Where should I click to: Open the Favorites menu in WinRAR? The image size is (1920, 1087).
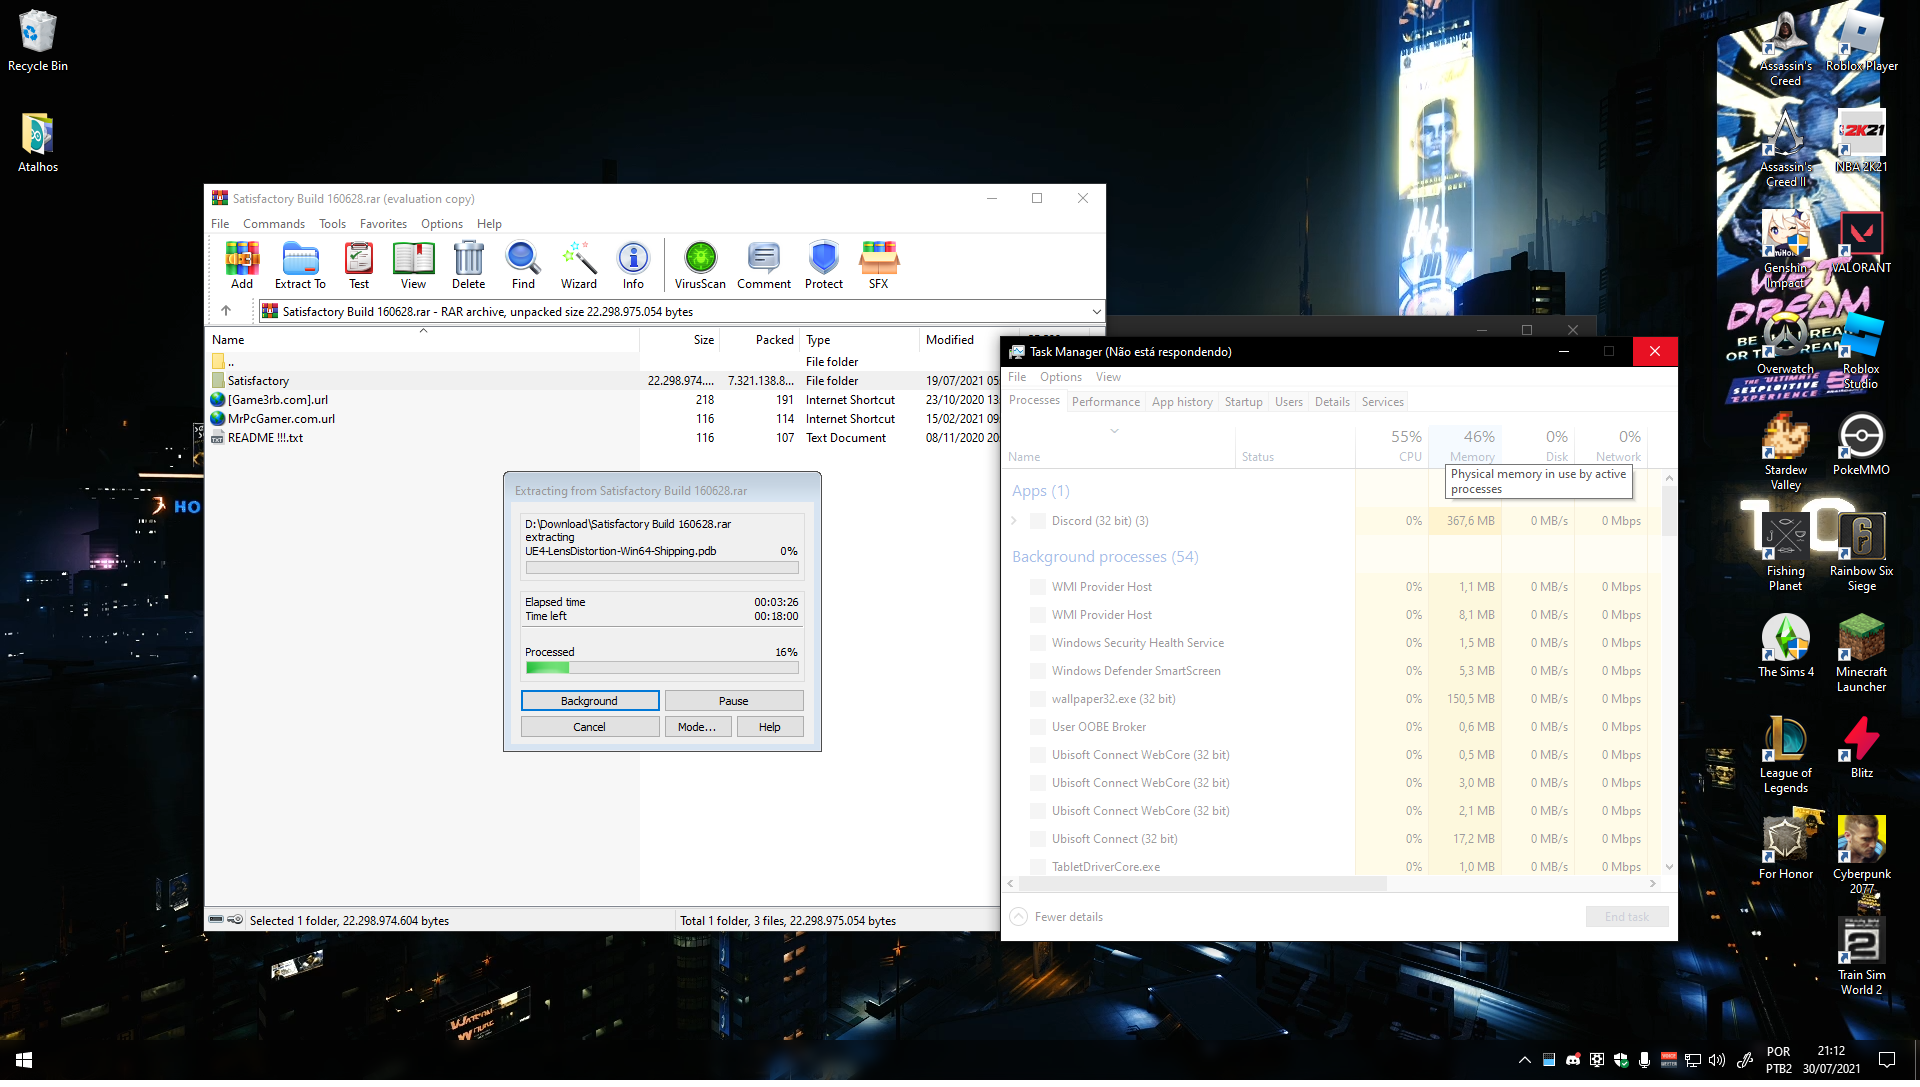tap(383, 224)
